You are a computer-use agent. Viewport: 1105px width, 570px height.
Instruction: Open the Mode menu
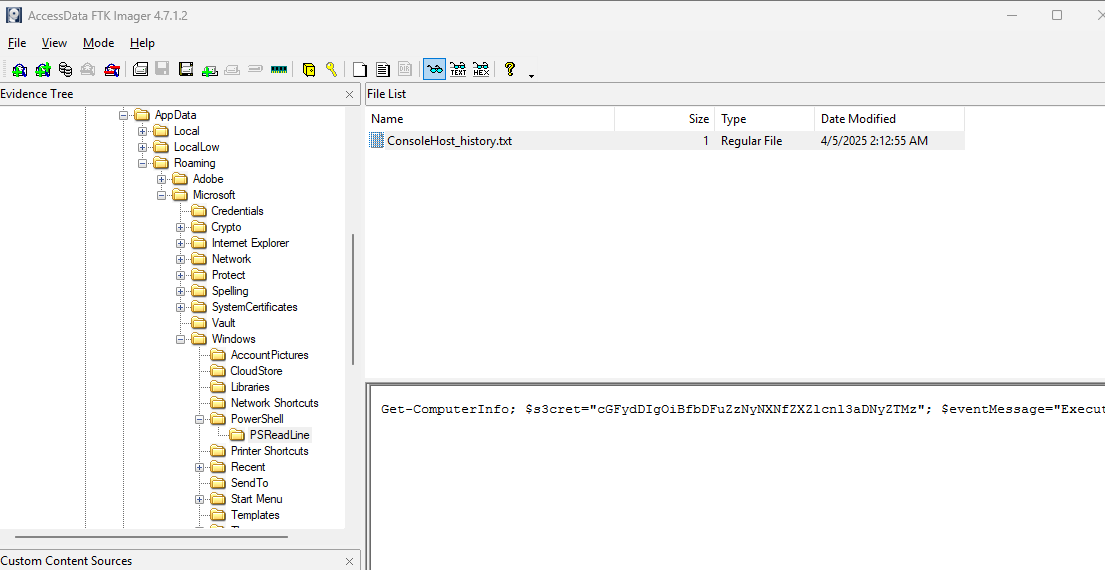pyautogui.click(x=99, y=43)
